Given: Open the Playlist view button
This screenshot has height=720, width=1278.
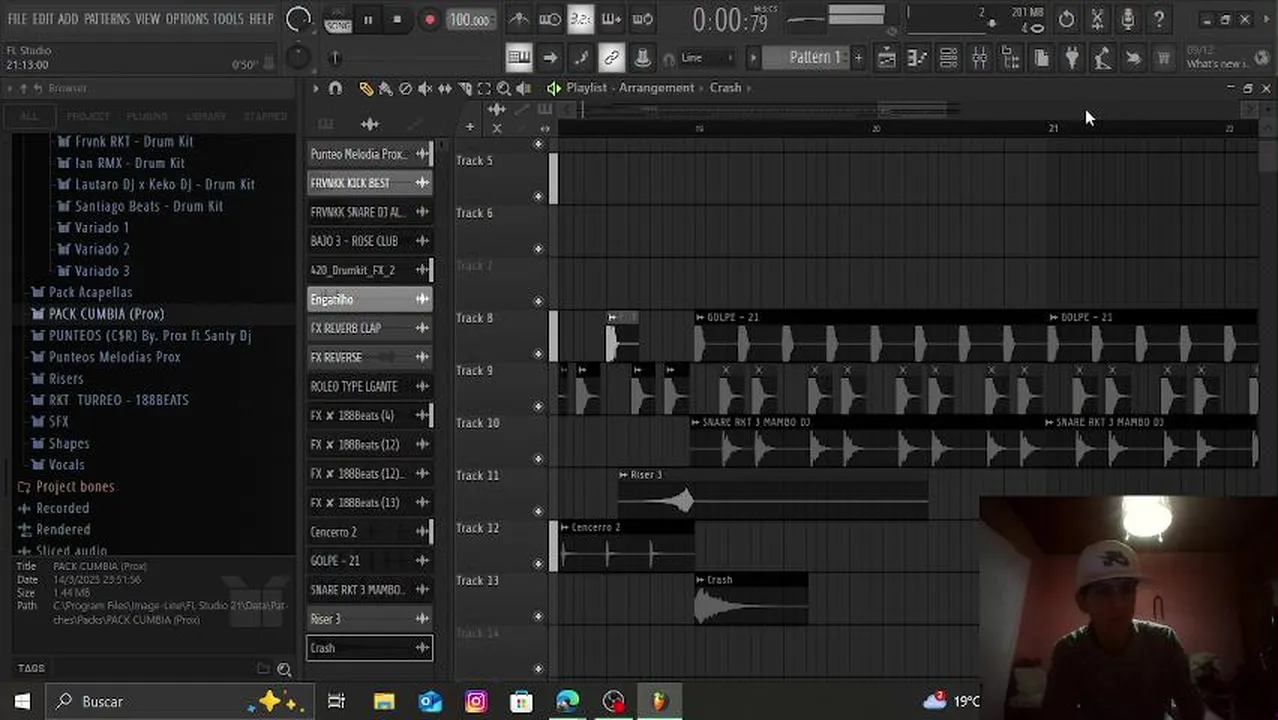Looking at the screenshot, I should pyautogui.click(x=886, y=58).
